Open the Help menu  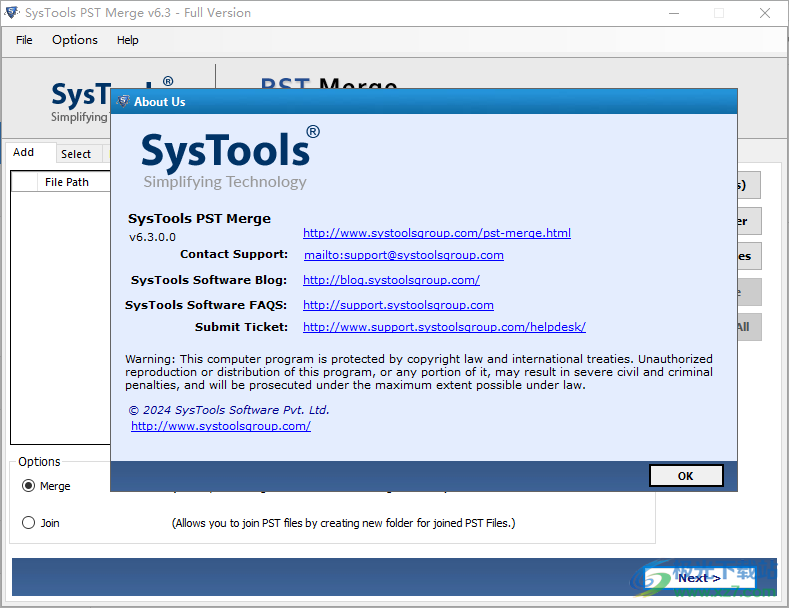128,40
